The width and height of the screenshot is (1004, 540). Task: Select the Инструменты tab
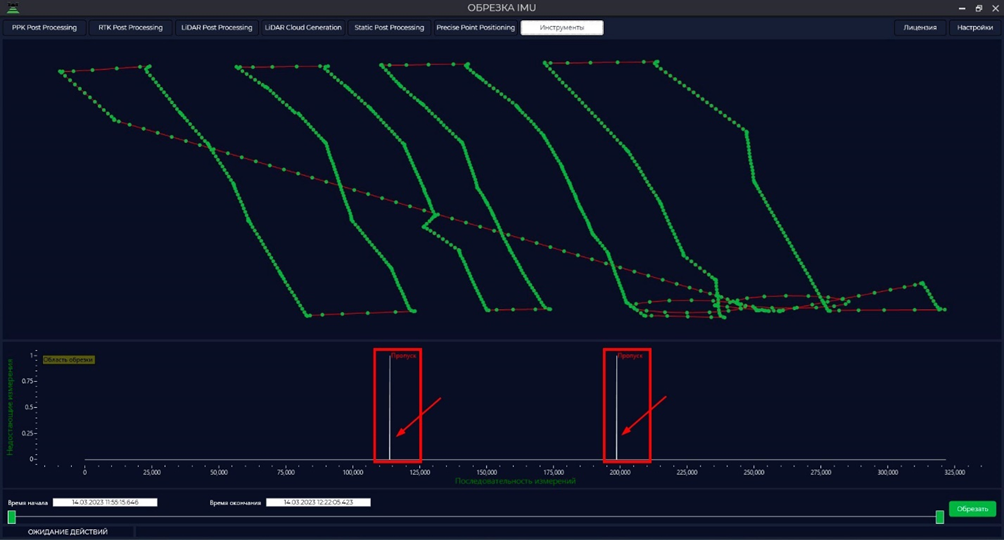562,28
